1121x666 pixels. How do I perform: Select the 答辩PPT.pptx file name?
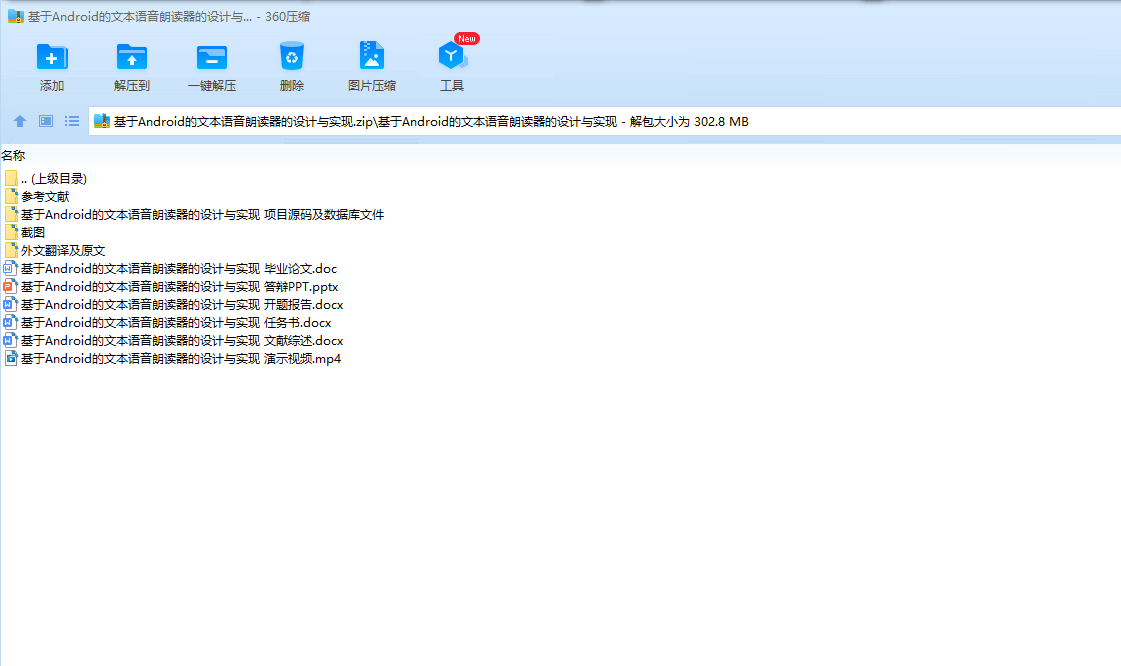click(x=179, y=287)
